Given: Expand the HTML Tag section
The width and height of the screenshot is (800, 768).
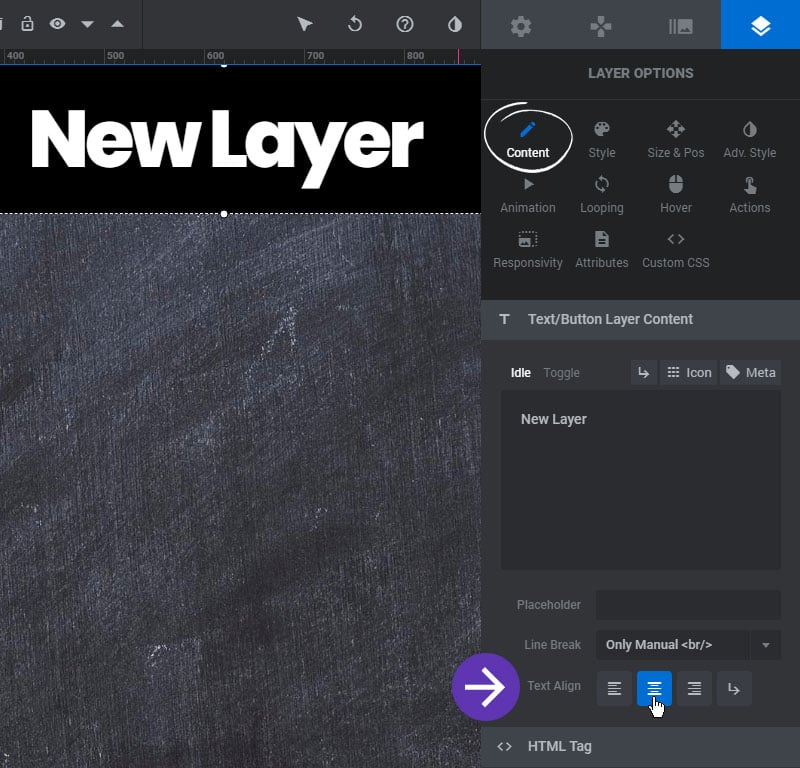Looking at the screenshot, I should [x=640, y=747].
